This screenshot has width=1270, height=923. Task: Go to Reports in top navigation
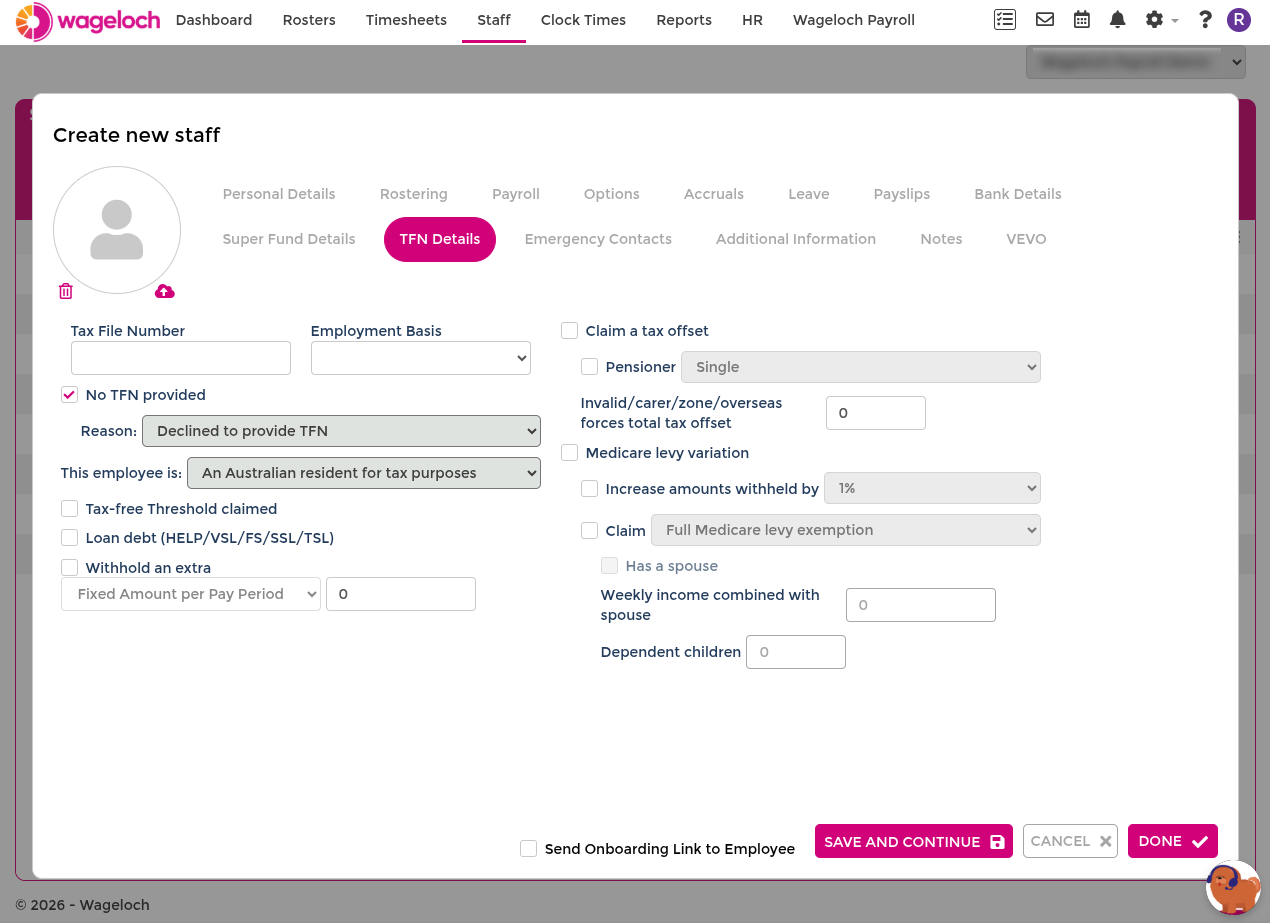tap(684, 20)
